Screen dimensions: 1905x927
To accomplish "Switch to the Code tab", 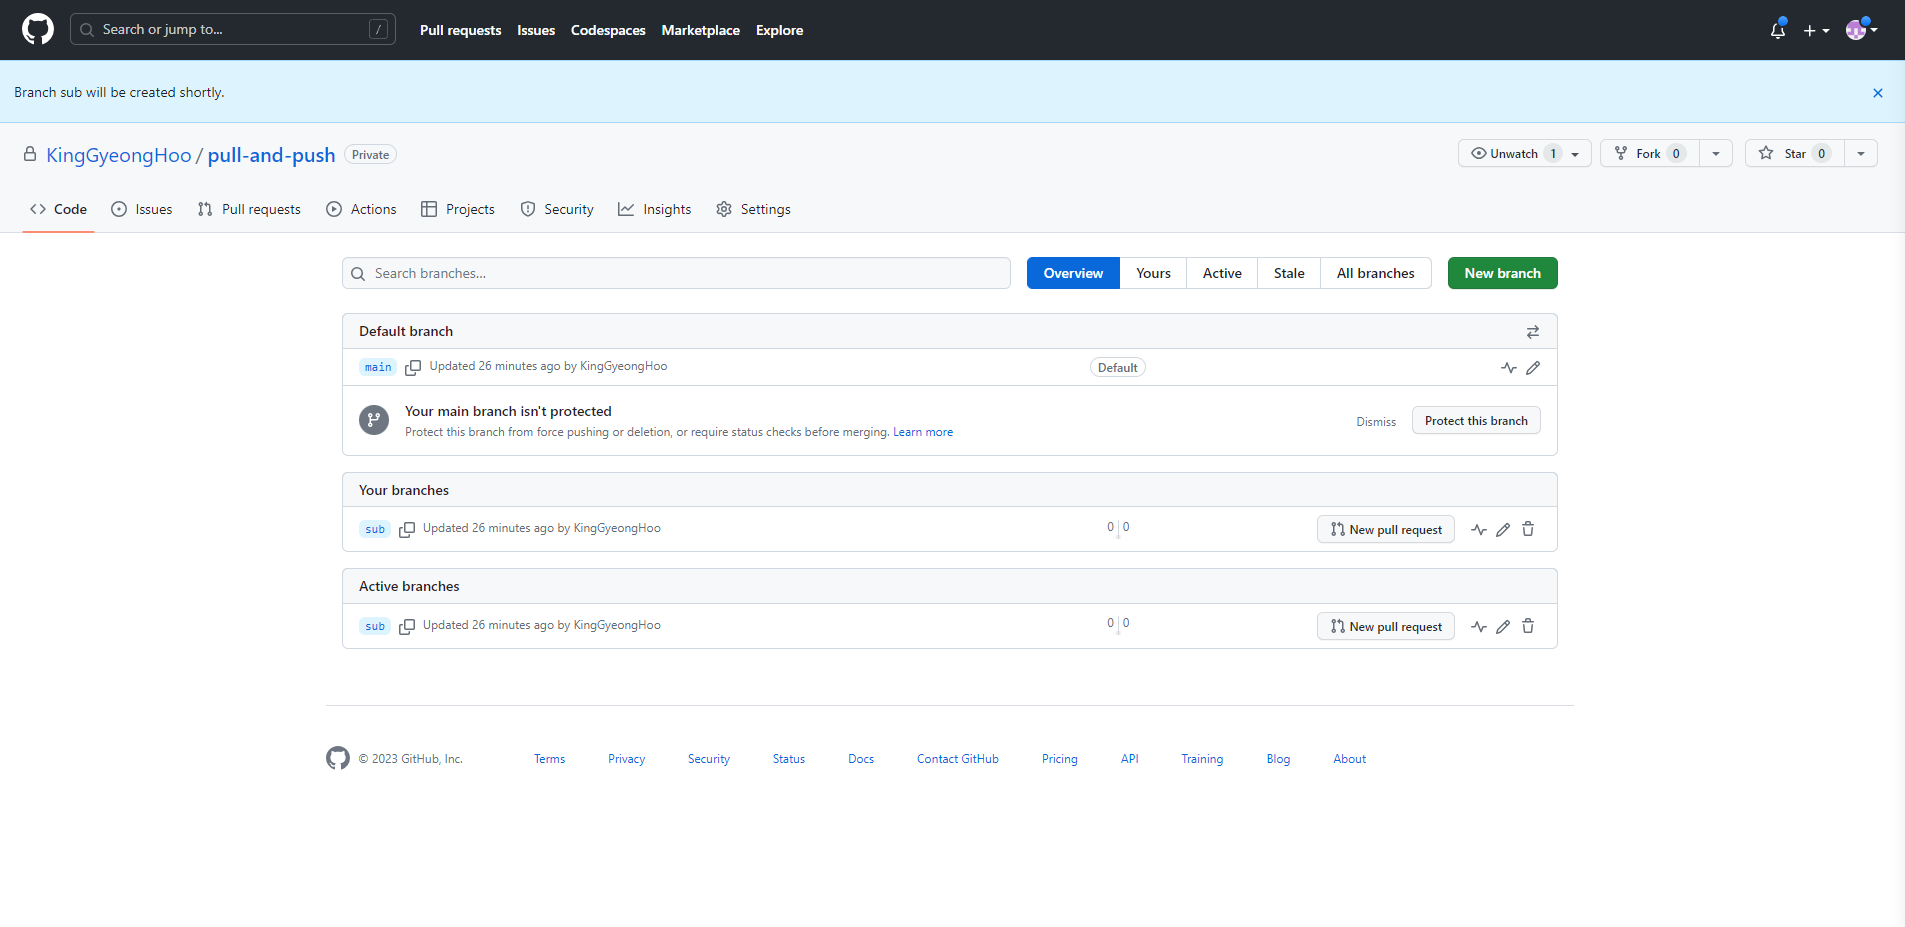I will (58, 209).
